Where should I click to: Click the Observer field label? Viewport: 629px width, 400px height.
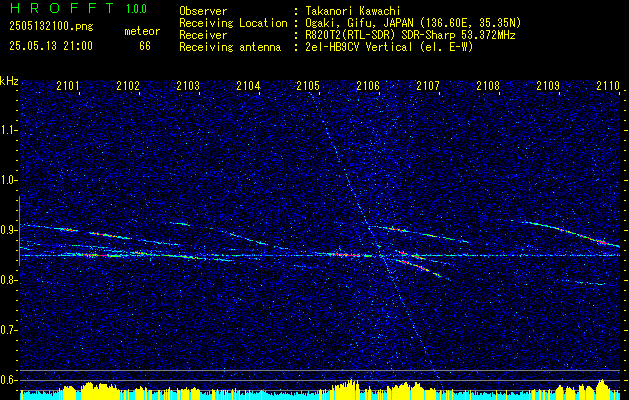[203, 11]
